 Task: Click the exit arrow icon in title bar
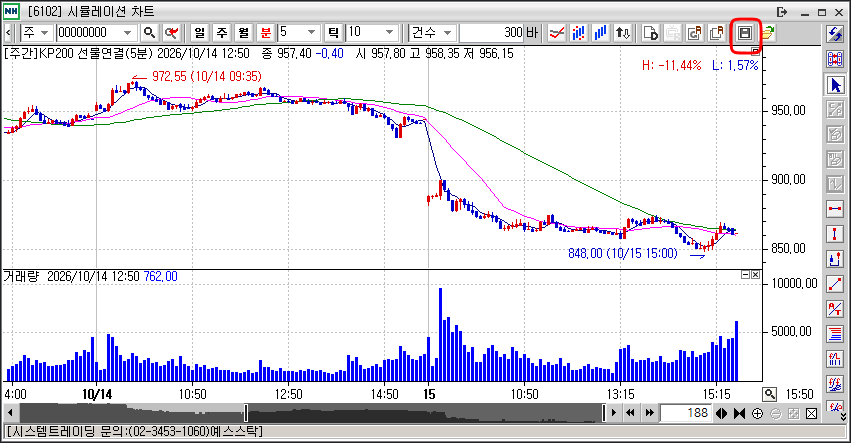click(782, 11)
